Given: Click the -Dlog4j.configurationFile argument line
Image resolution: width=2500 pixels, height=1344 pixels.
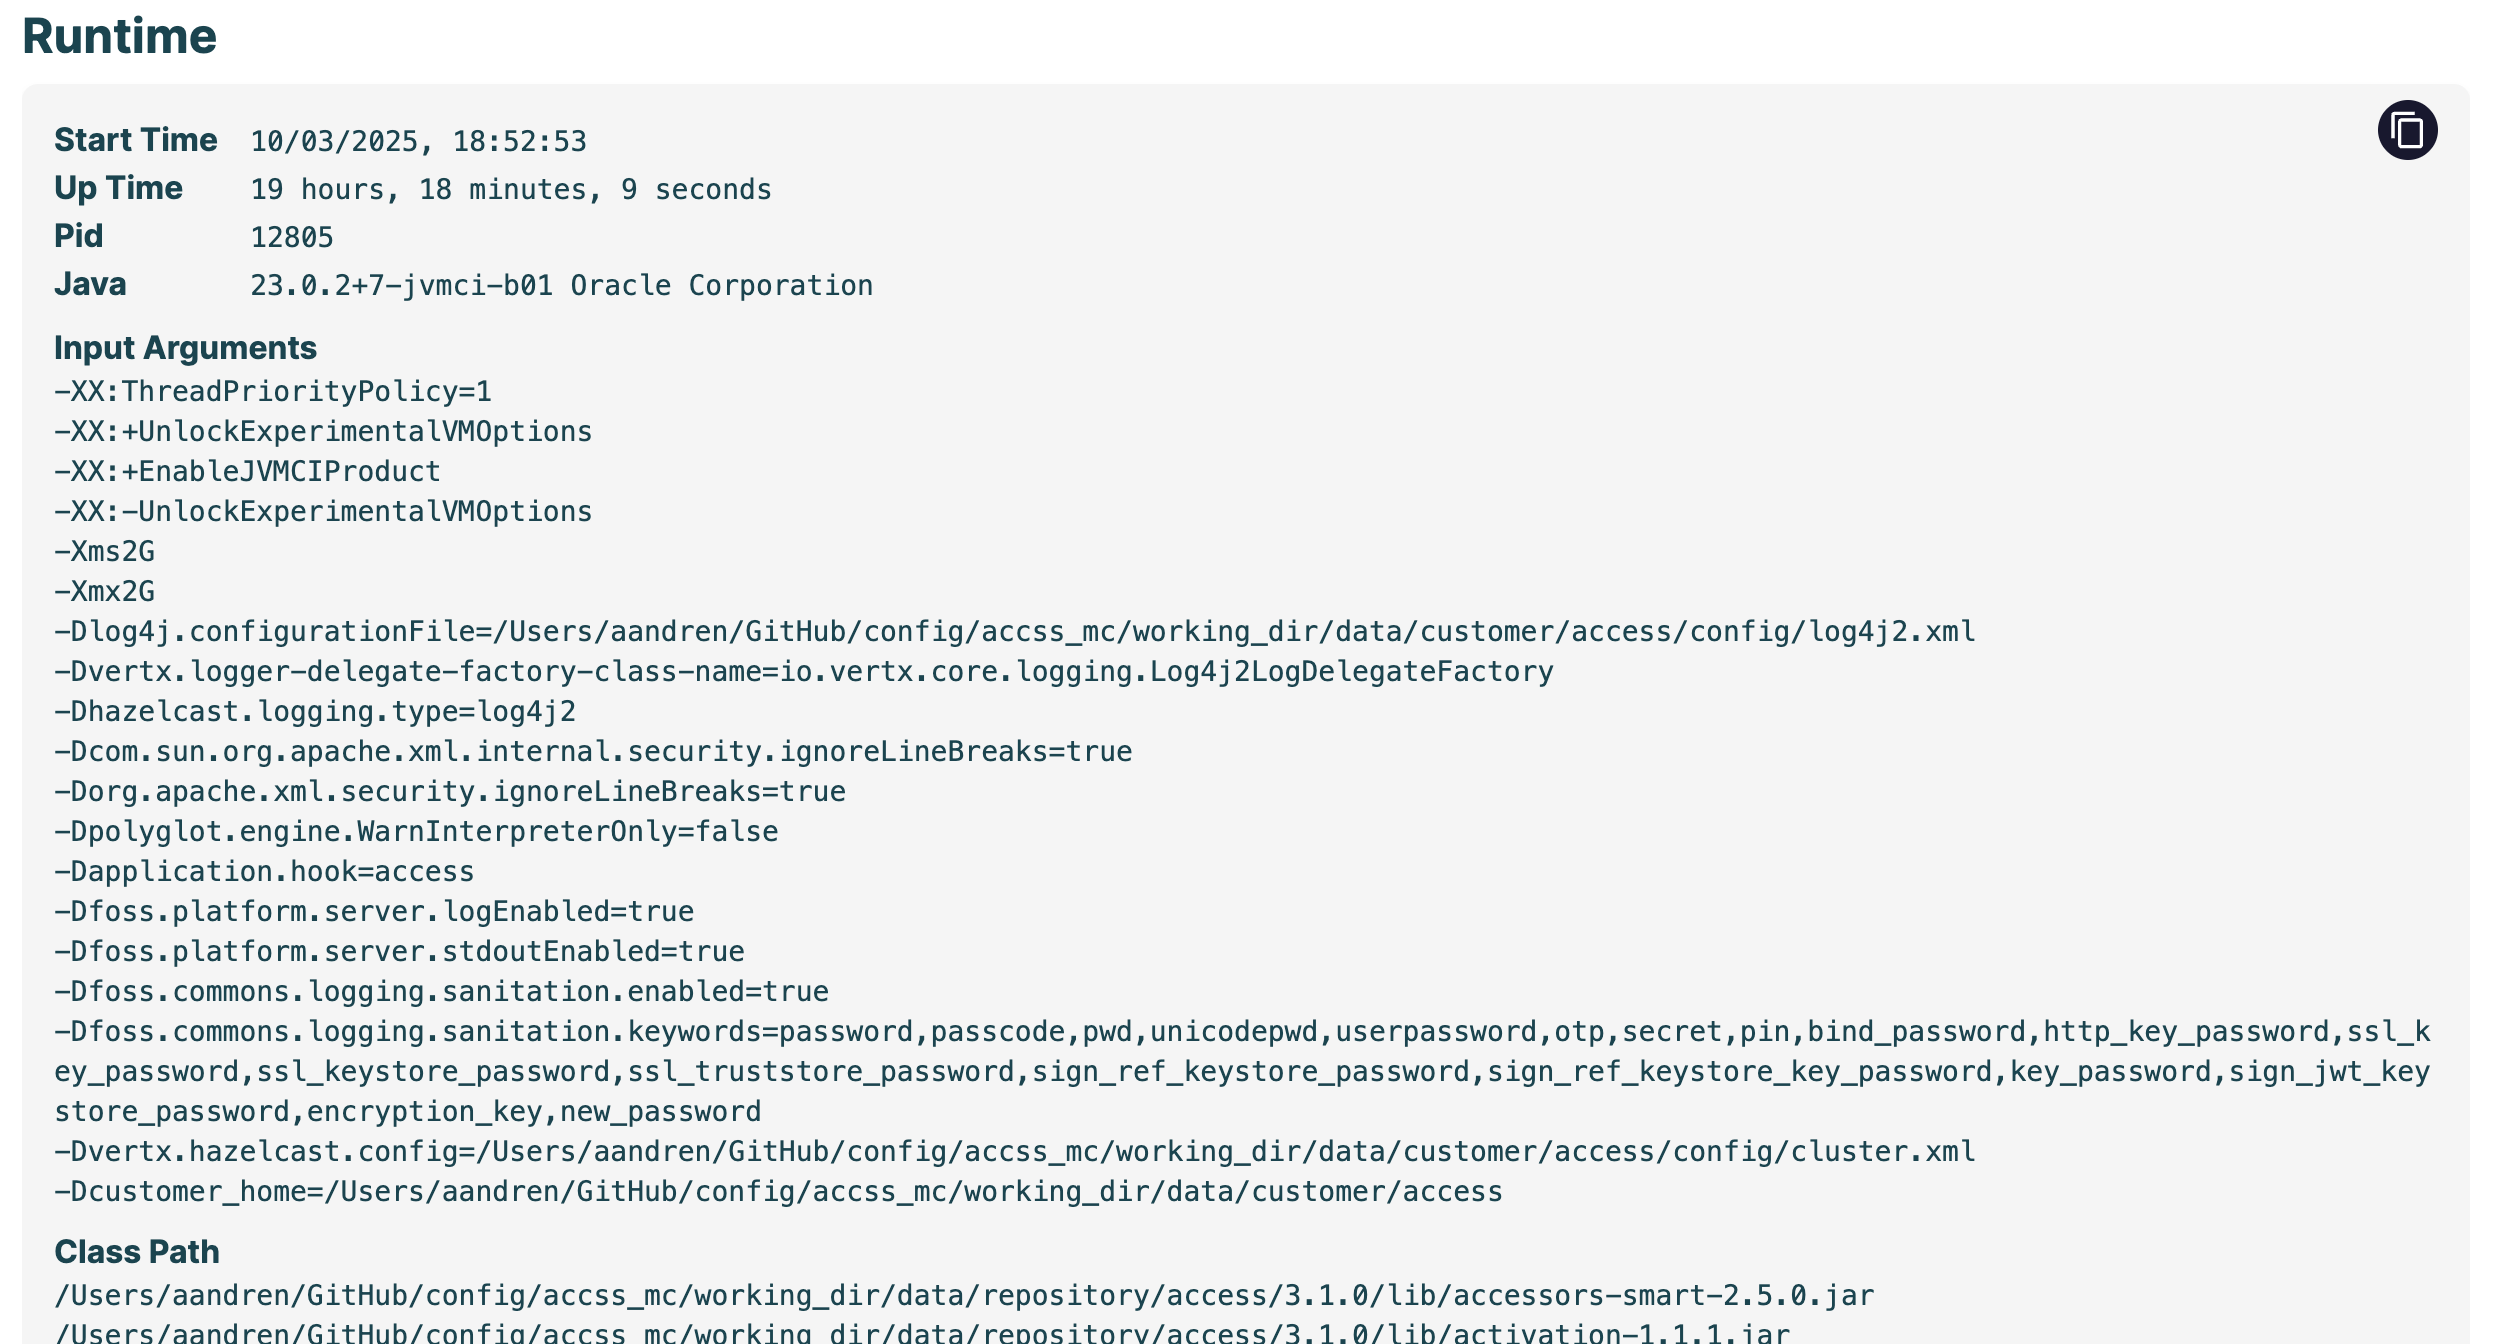Looking at the screenshot, I should coord(1014,631).
